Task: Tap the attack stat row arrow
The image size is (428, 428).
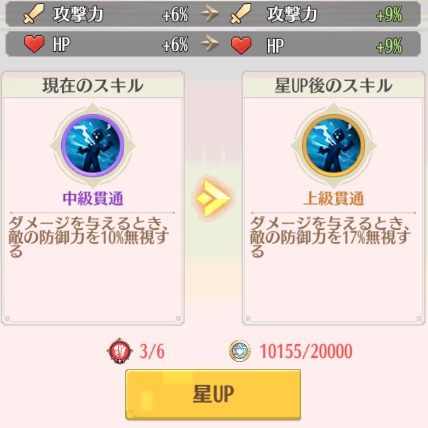Action: [209, 14]
